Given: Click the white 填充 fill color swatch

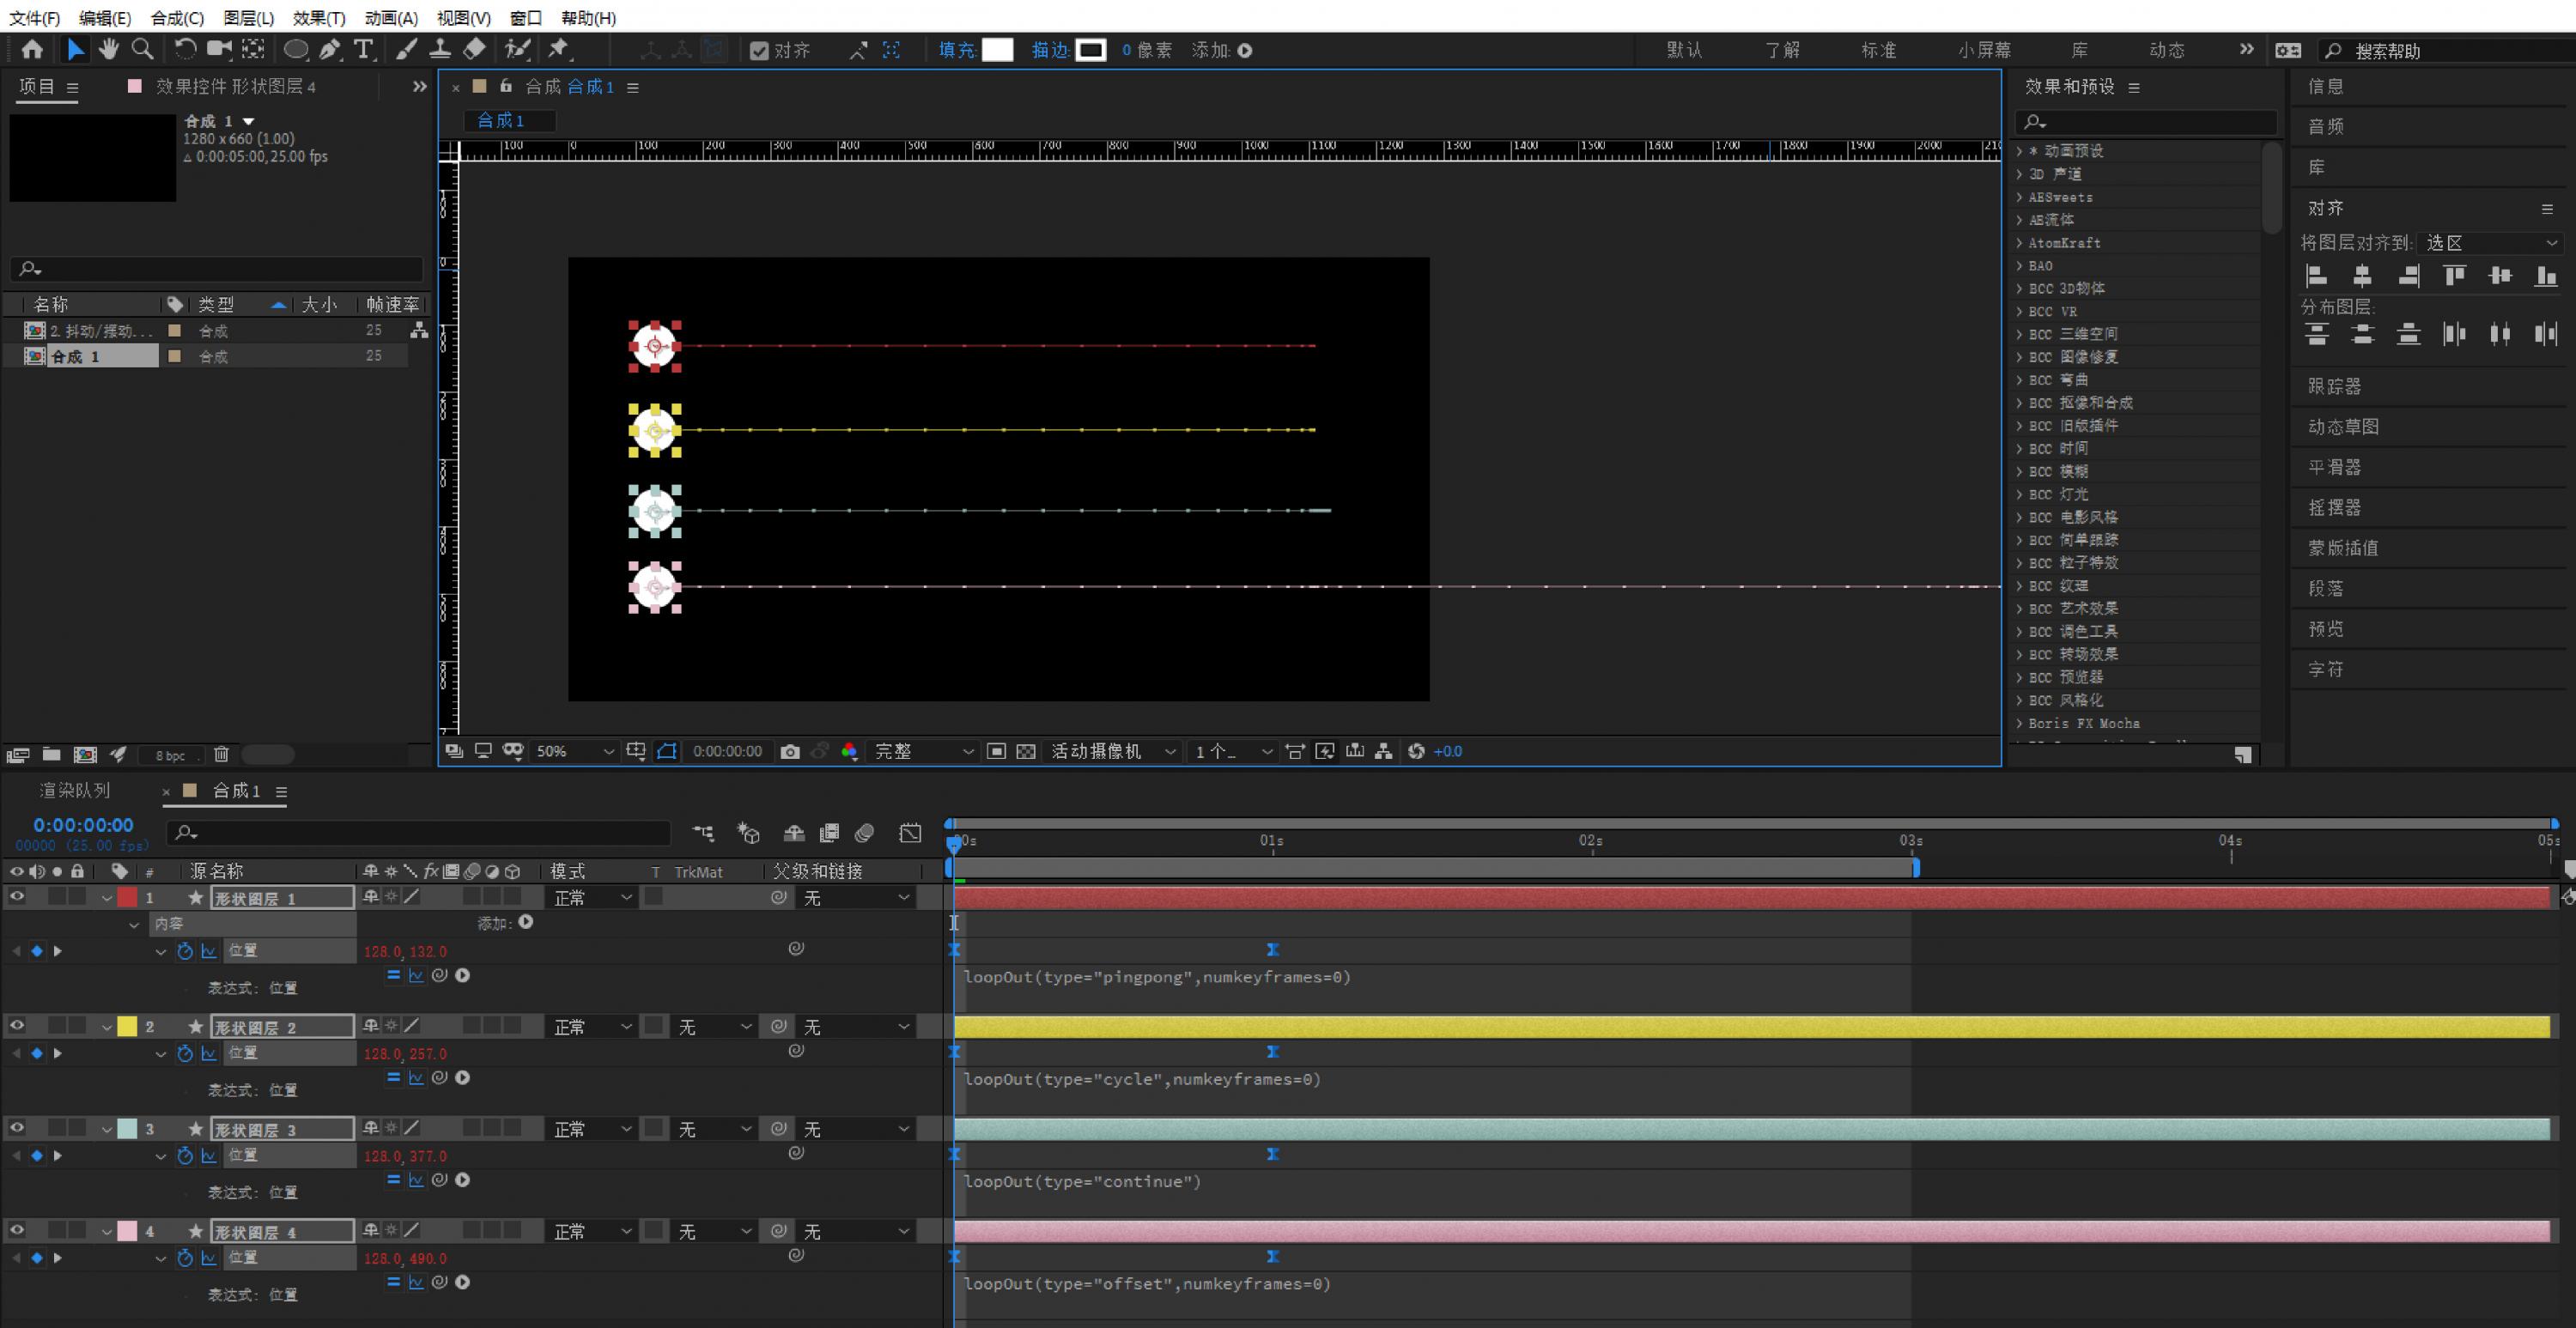Looking at the screenshot, I should (x=998, y=50).
